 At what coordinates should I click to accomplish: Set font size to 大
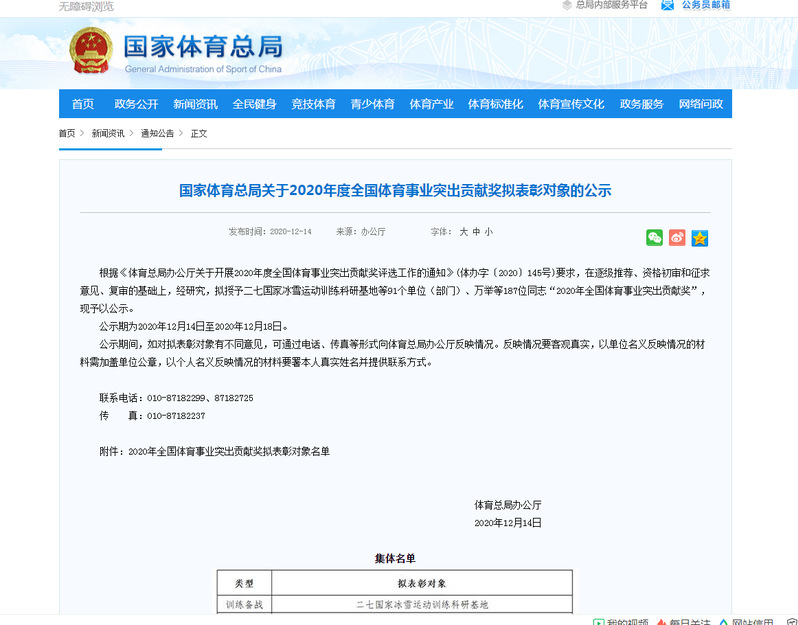click(463, 231)
